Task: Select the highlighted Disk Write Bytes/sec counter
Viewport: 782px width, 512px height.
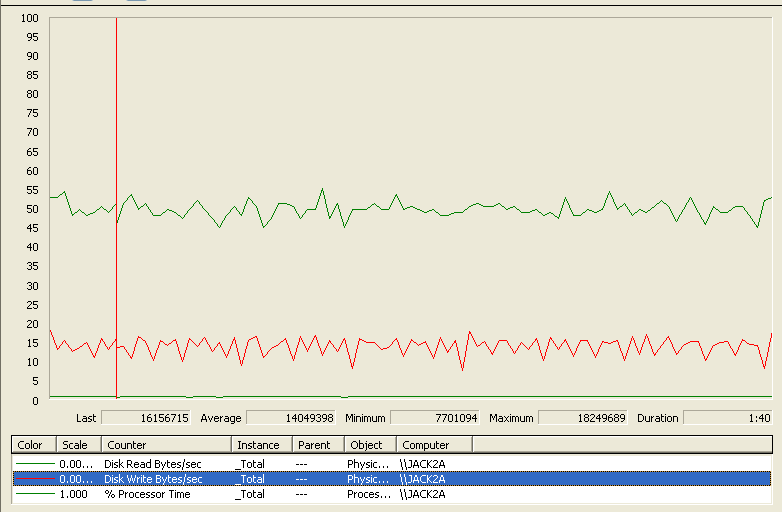Action: click(x=152, y=479)
